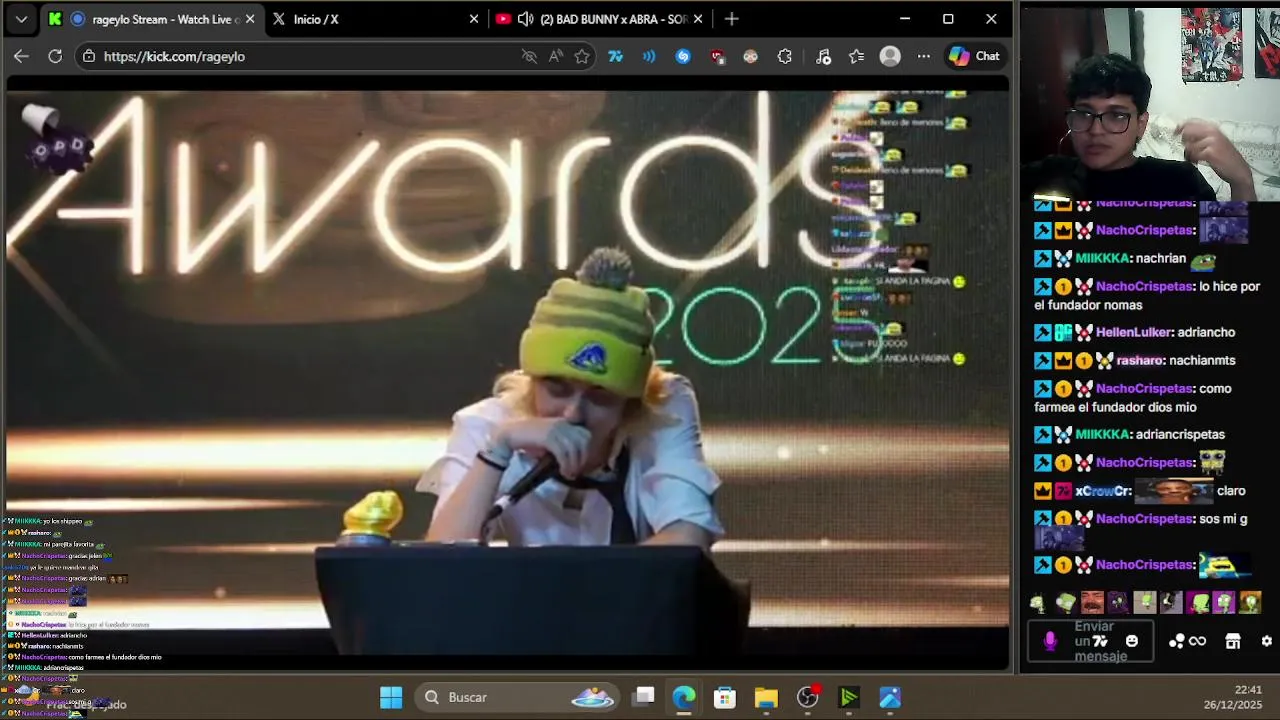Mute the audio-playing YouTube tab
The width and height of the screenshot is (1280, 720).
526,19
